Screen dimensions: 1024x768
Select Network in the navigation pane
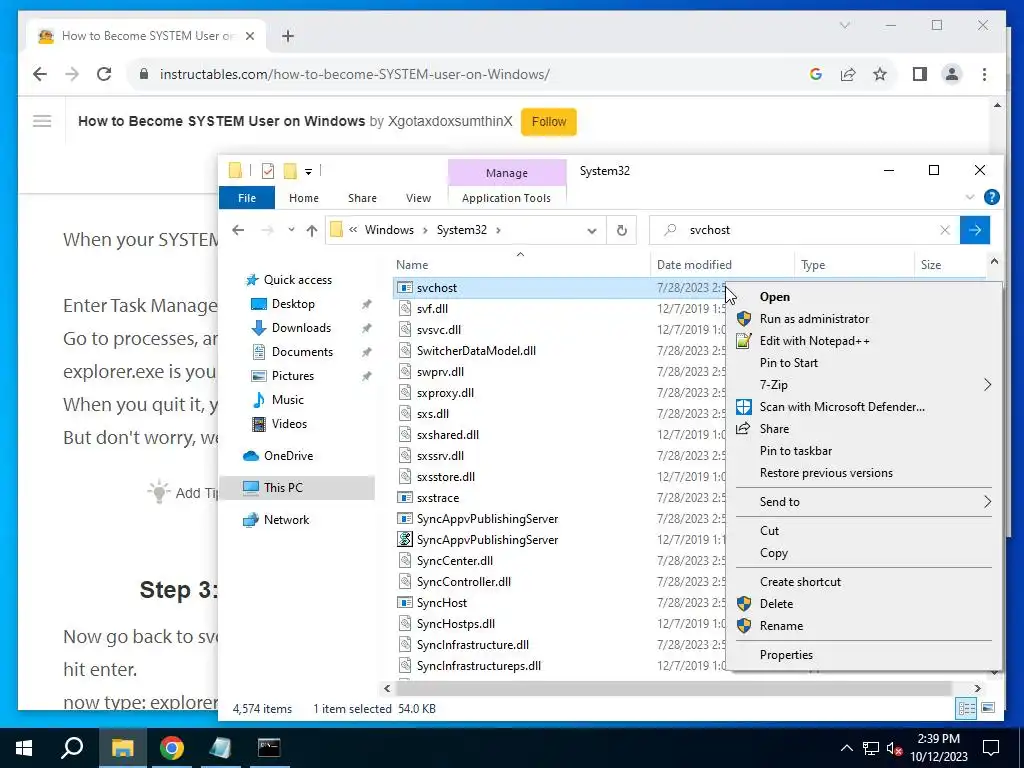(286, 520)
